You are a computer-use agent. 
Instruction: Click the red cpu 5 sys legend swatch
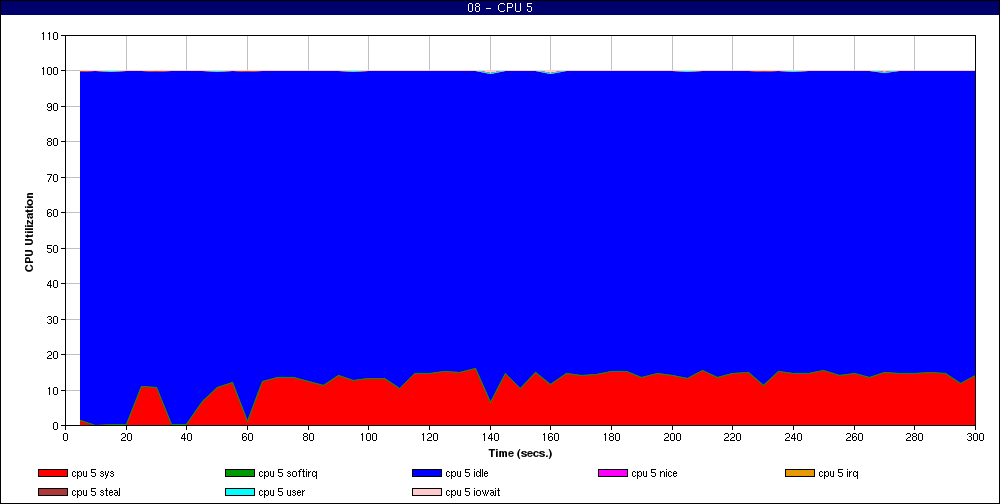click(52, 473)
